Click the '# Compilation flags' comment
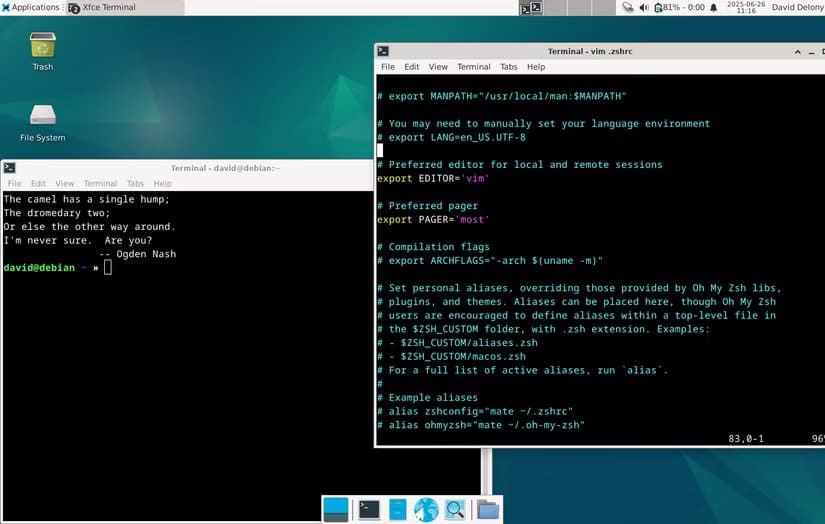Image resolution: width=825 pixels, height=524 pixels. click(x=433, y=247)
